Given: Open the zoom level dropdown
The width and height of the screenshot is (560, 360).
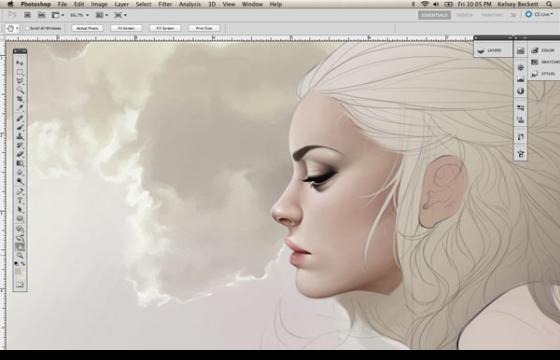Looking at the screenshot, I should click(x=79, y=15).
